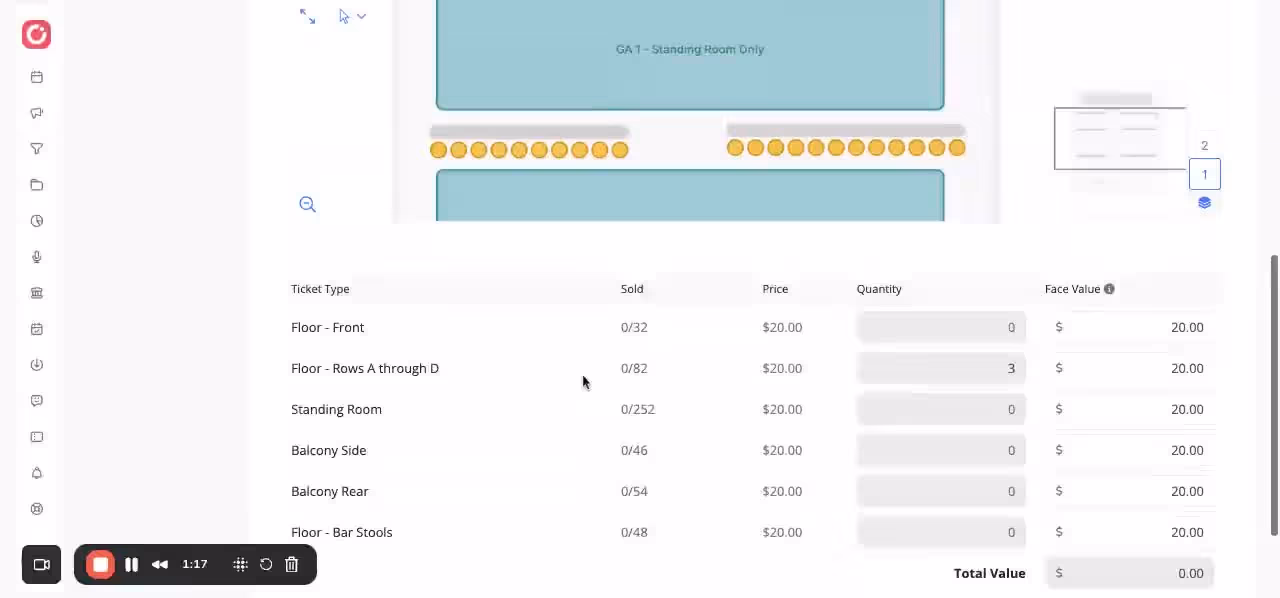The image size is (1280, 598).
Task: Click the "Floor - Front" ticket type
Action: click(x=328, y=327)
